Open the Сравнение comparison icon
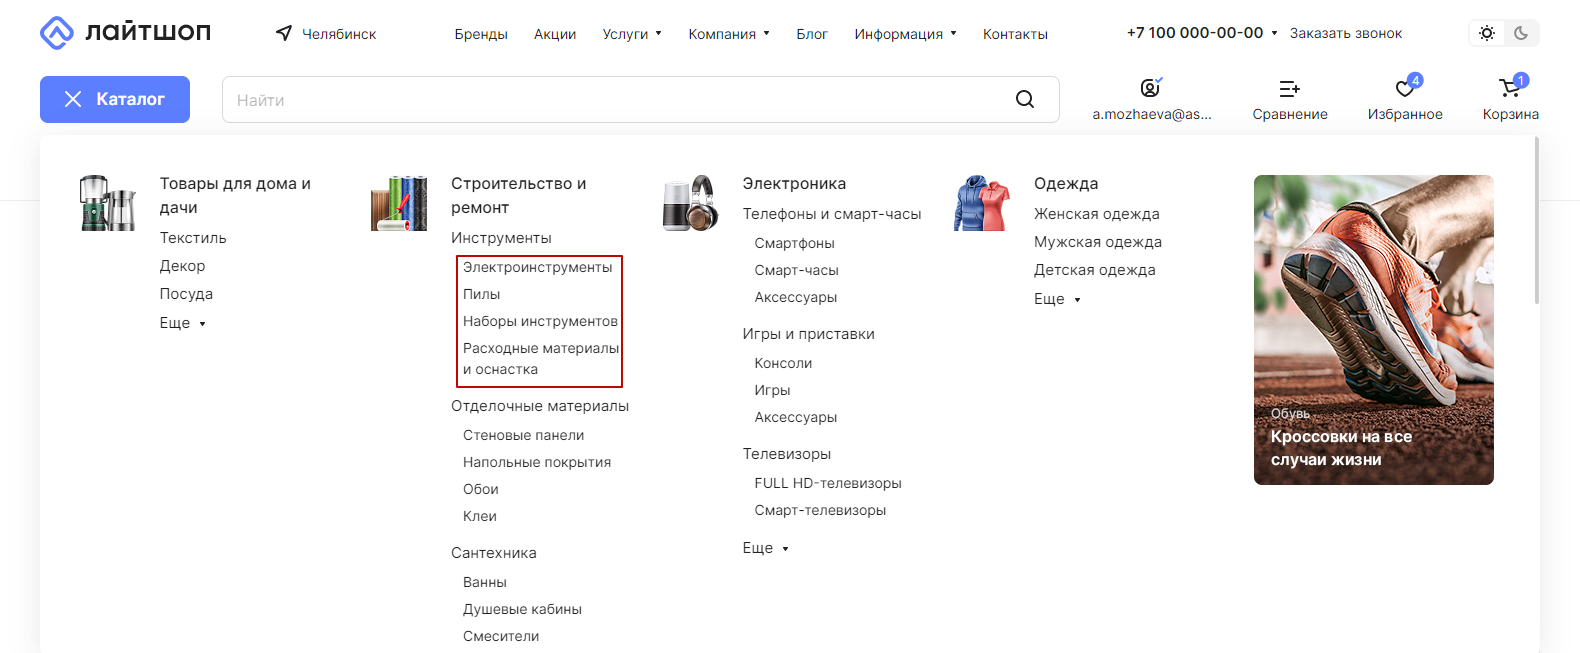 [x=1290, y=89]
